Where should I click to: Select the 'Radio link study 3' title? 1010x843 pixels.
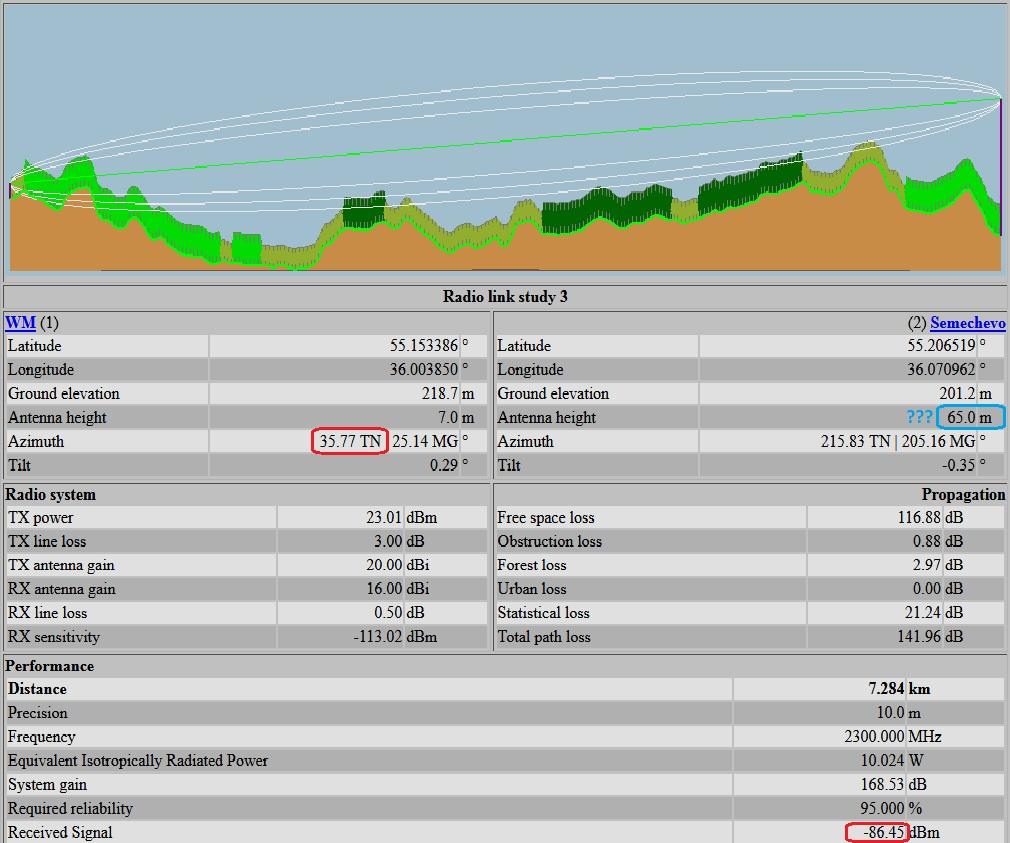pyautogui.click(x=505, y=296)
